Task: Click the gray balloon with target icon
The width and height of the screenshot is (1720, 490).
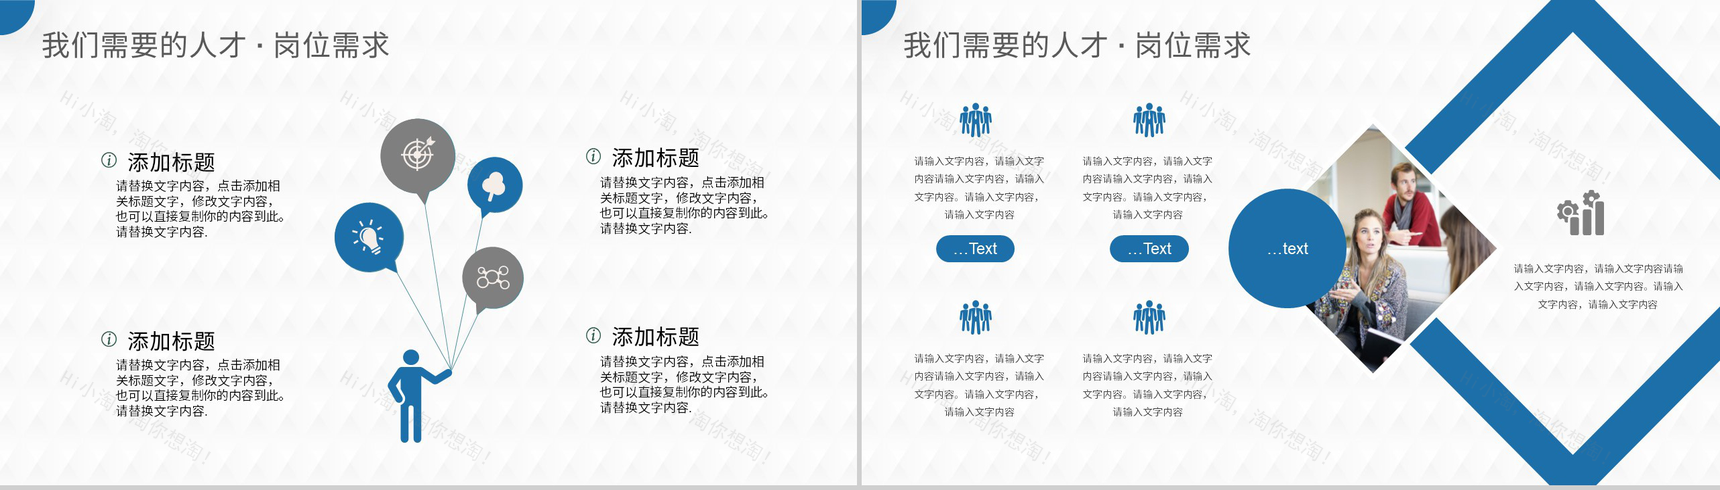Action: (418, 155)
